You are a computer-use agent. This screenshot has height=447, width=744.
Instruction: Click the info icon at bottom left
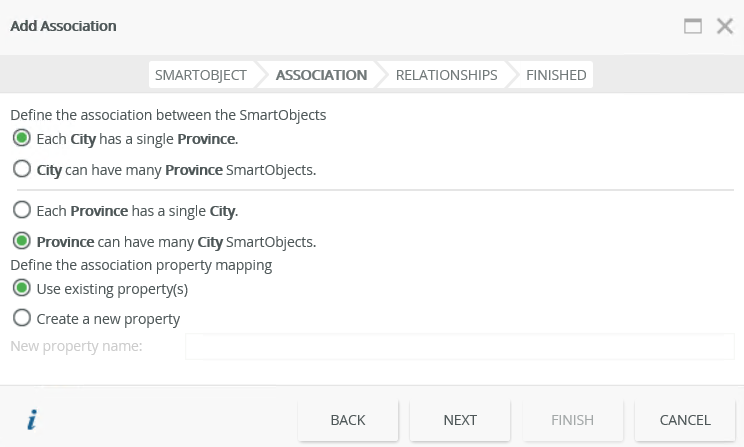(32, 420)
